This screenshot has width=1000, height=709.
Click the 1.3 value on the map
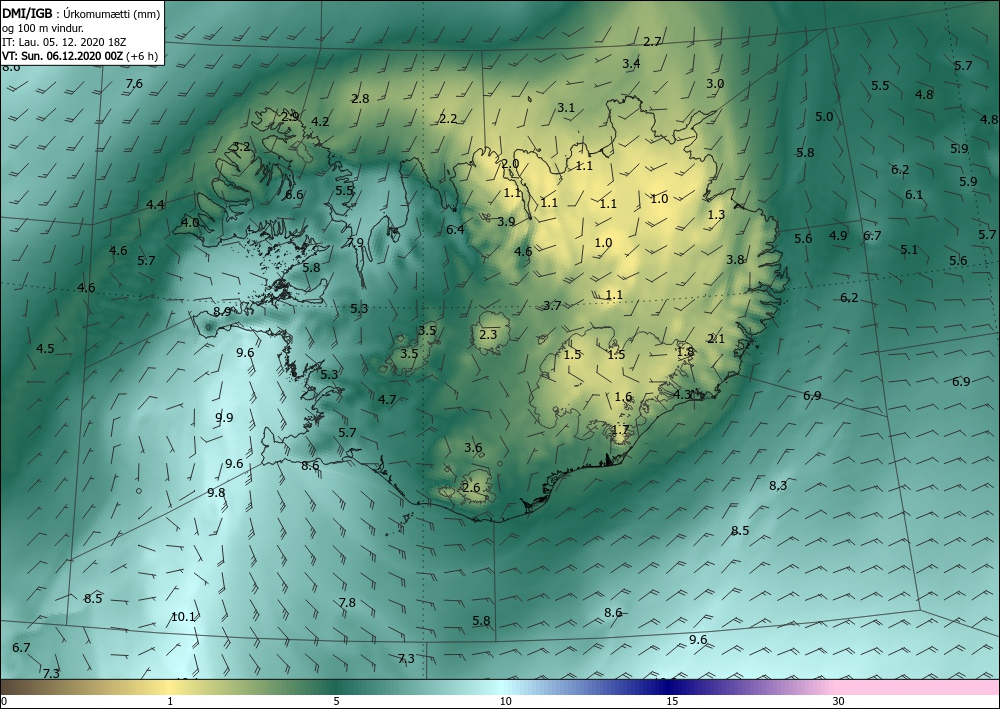[716, 215]
